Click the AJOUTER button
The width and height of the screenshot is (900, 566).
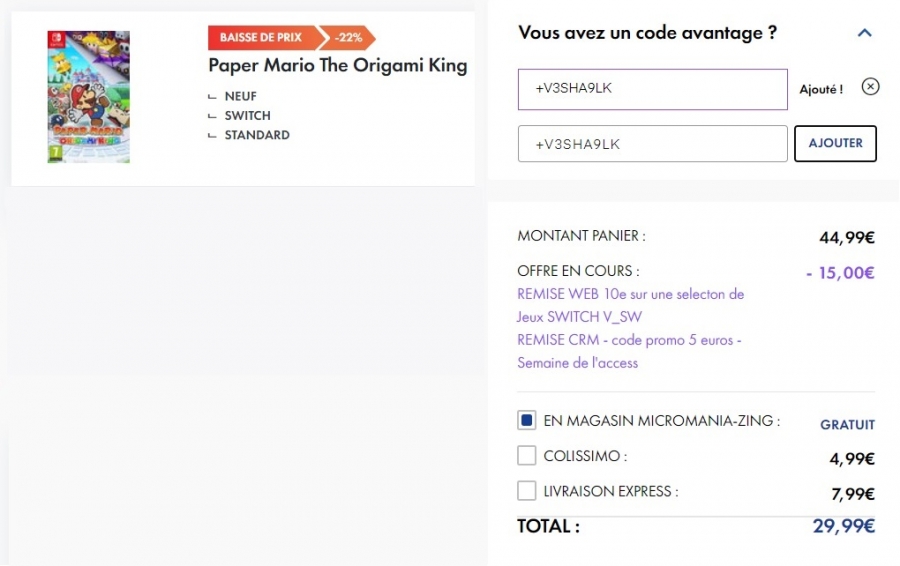[x=835, y=143]
